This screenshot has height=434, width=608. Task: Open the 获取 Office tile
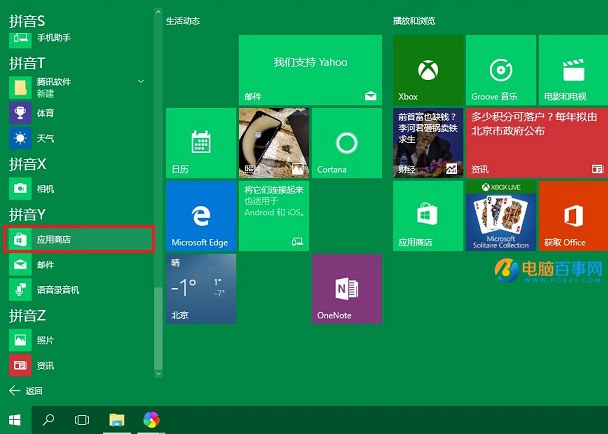[573, 216]
